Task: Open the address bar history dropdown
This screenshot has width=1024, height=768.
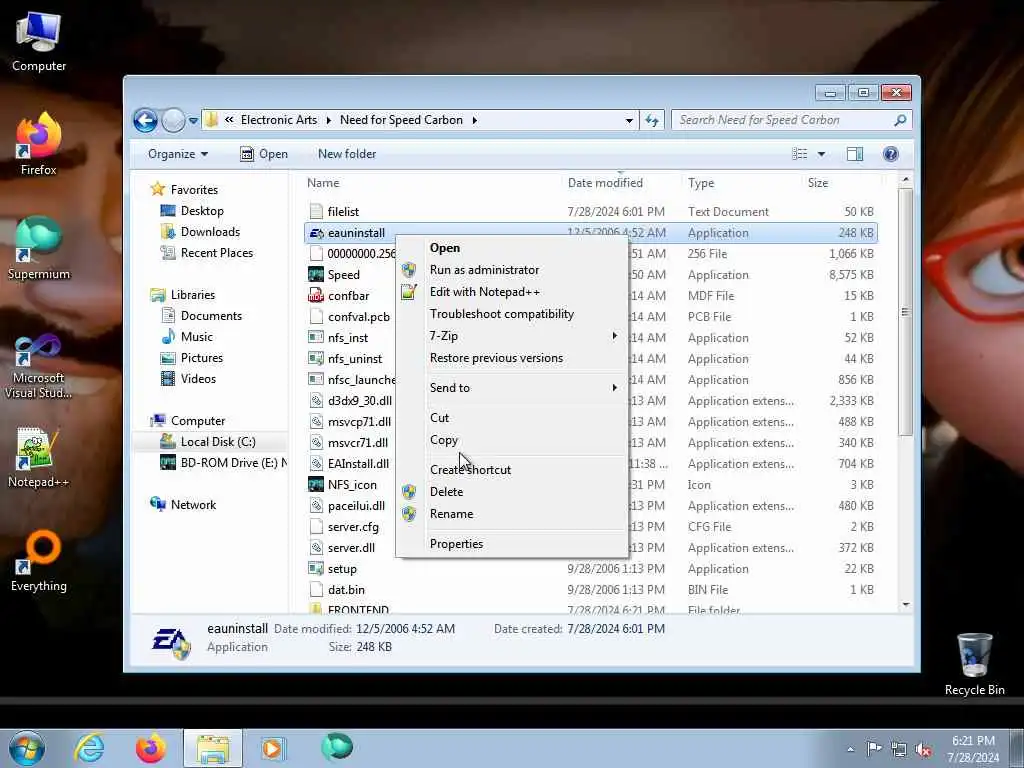Action: pos(629,120)
